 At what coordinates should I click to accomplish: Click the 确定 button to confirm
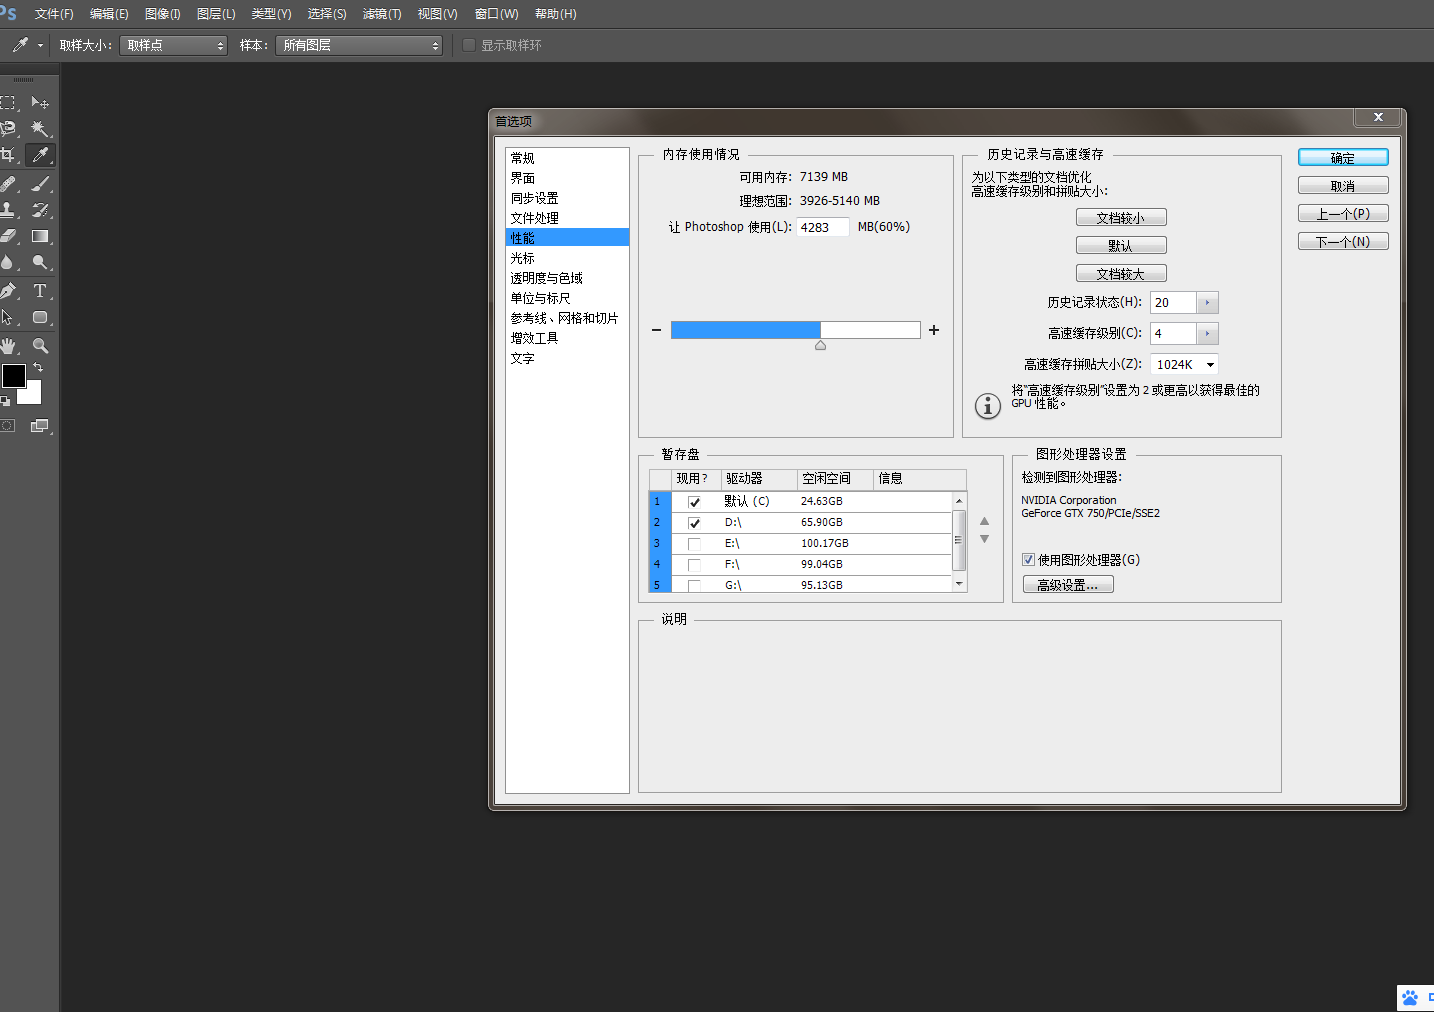pyautogui.click(x=1342, y=158)
